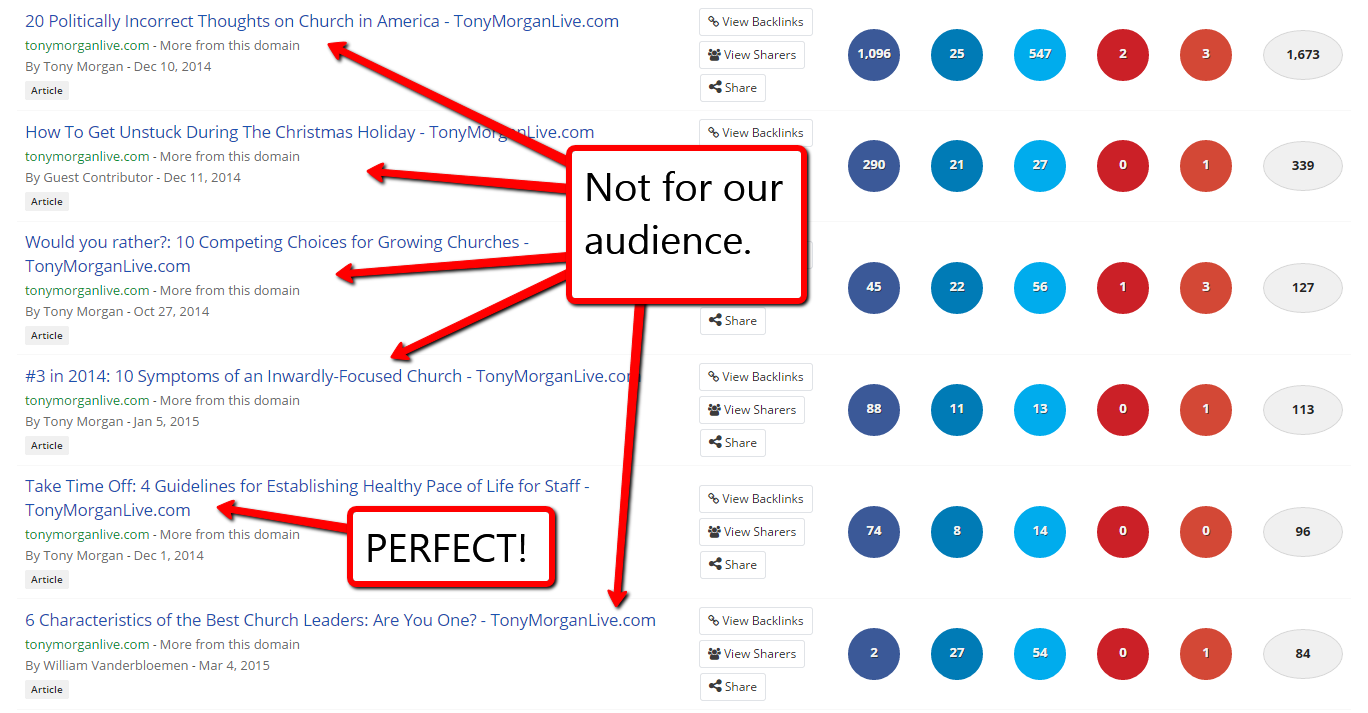
Task: Click View Sharers for the Best Church Leaders article
Action: [752, 653]
